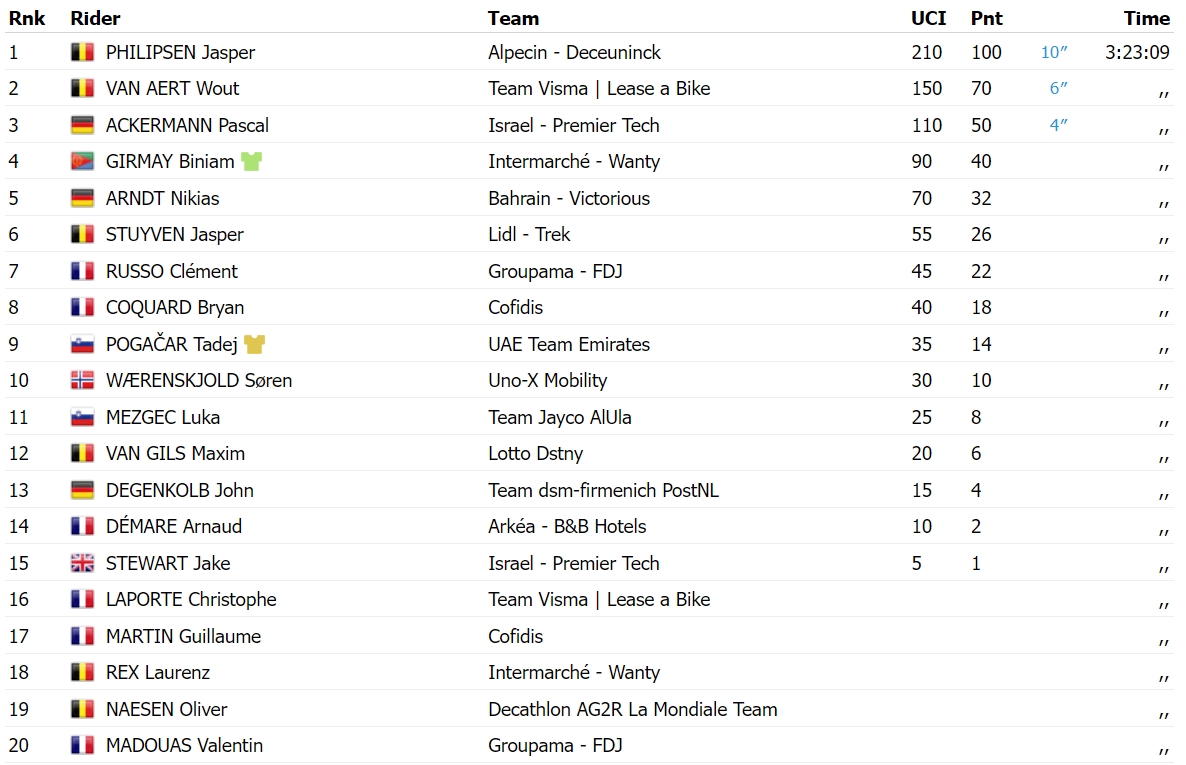
Task: Open the UAE Team Emirates team link
Action: tap(569, 344)
